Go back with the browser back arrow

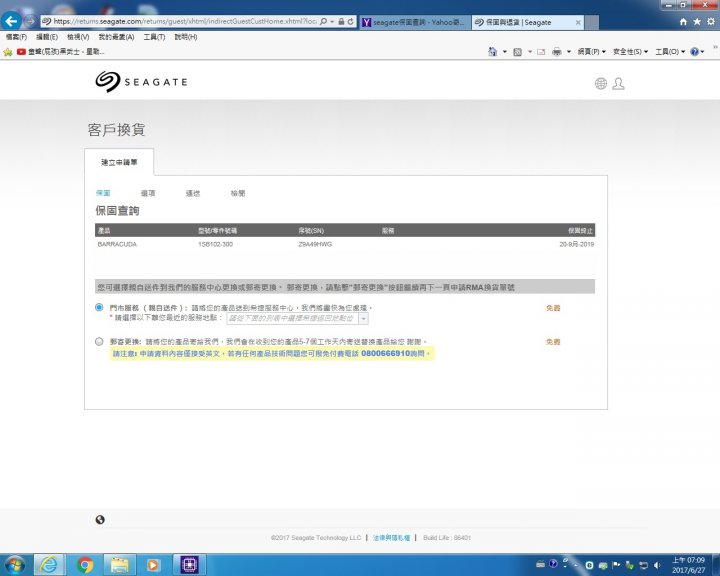[11, 21]
